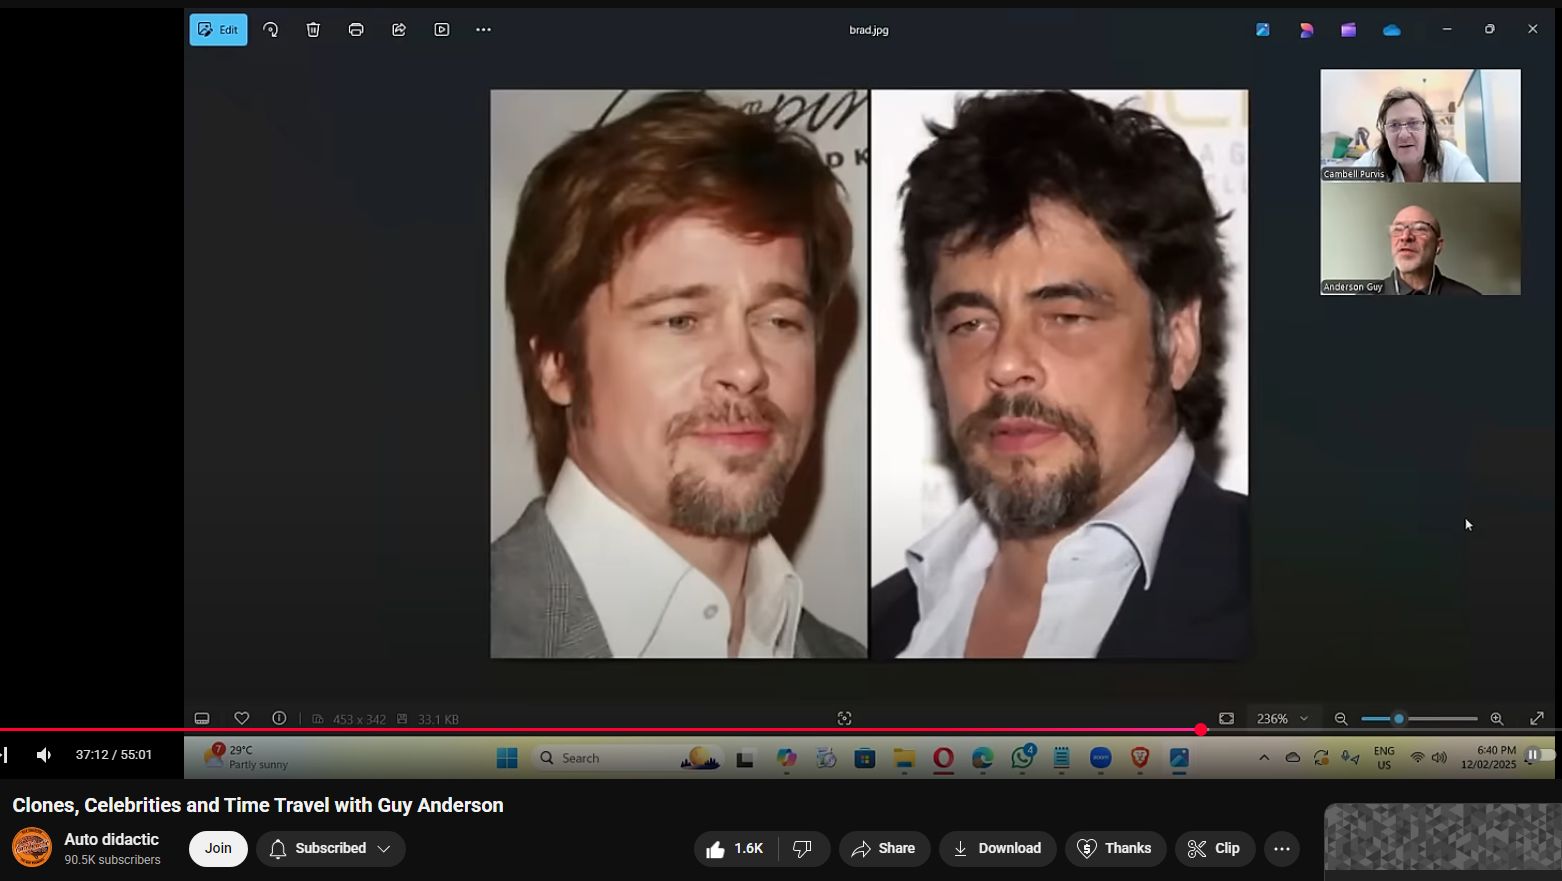Click the Thanks button
Image resolution: width=1562 pixels, height=881 pixels.
1115,848
